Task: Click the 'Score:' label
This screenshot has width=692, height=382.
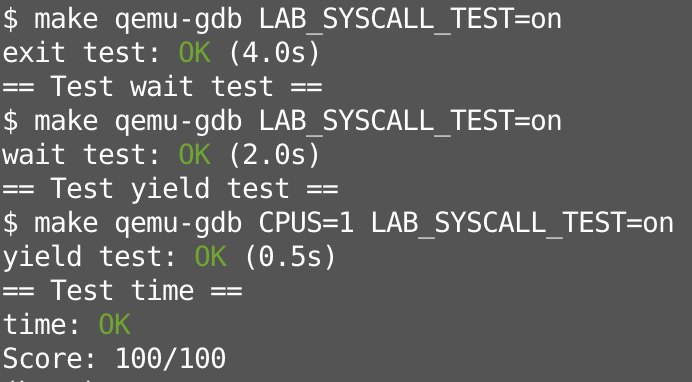Action: 49,358
